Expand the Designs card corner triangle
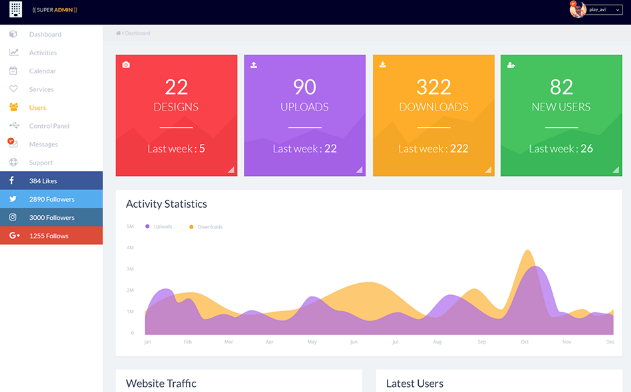The width and height of the screenshot is (631, 392). coord(231,170)
